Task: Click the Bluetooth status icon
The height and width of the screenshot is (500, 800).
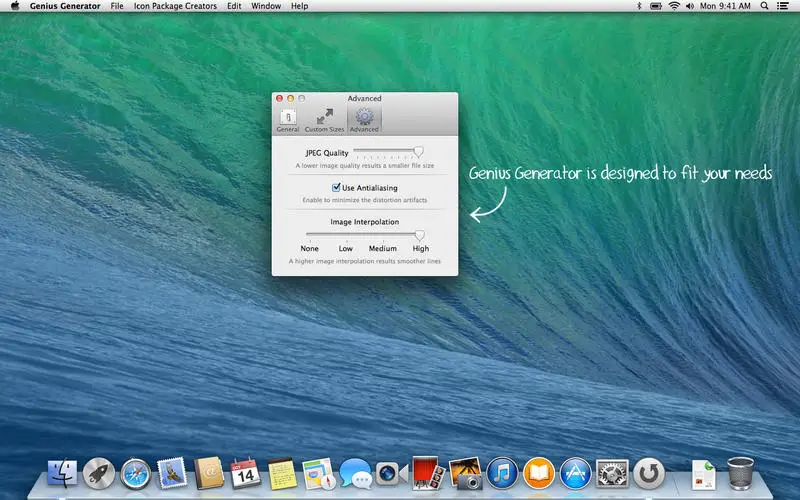Action: click(x=639, y=6)
